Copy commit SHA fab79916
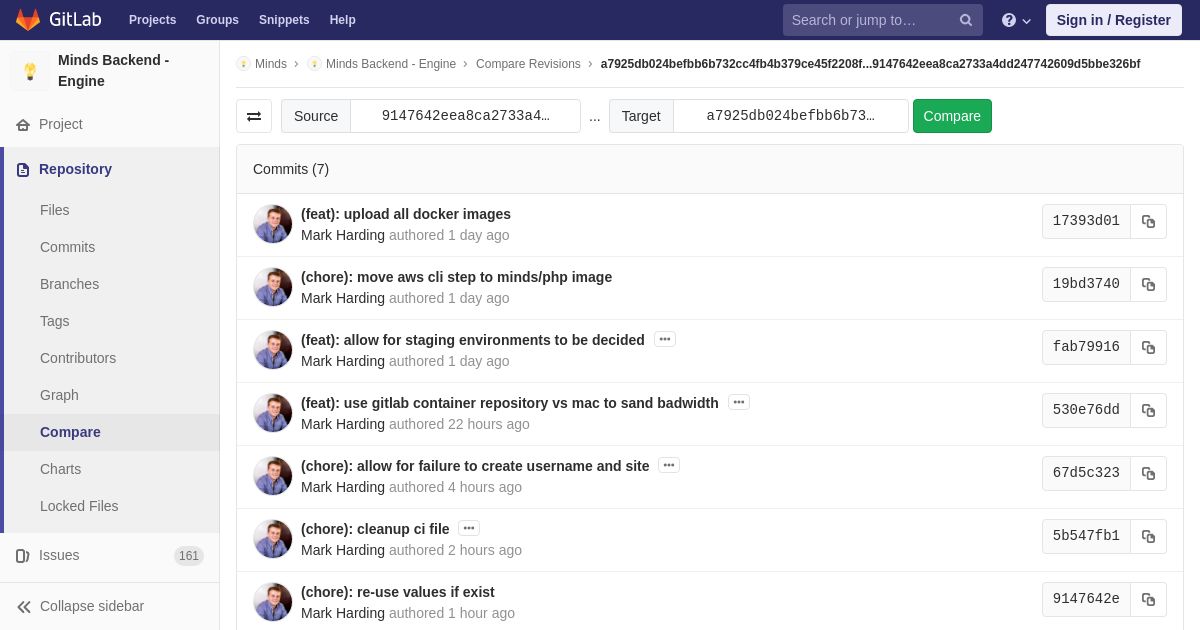This screenshot has width=1200, height=630. click(x=1148, y=348)
